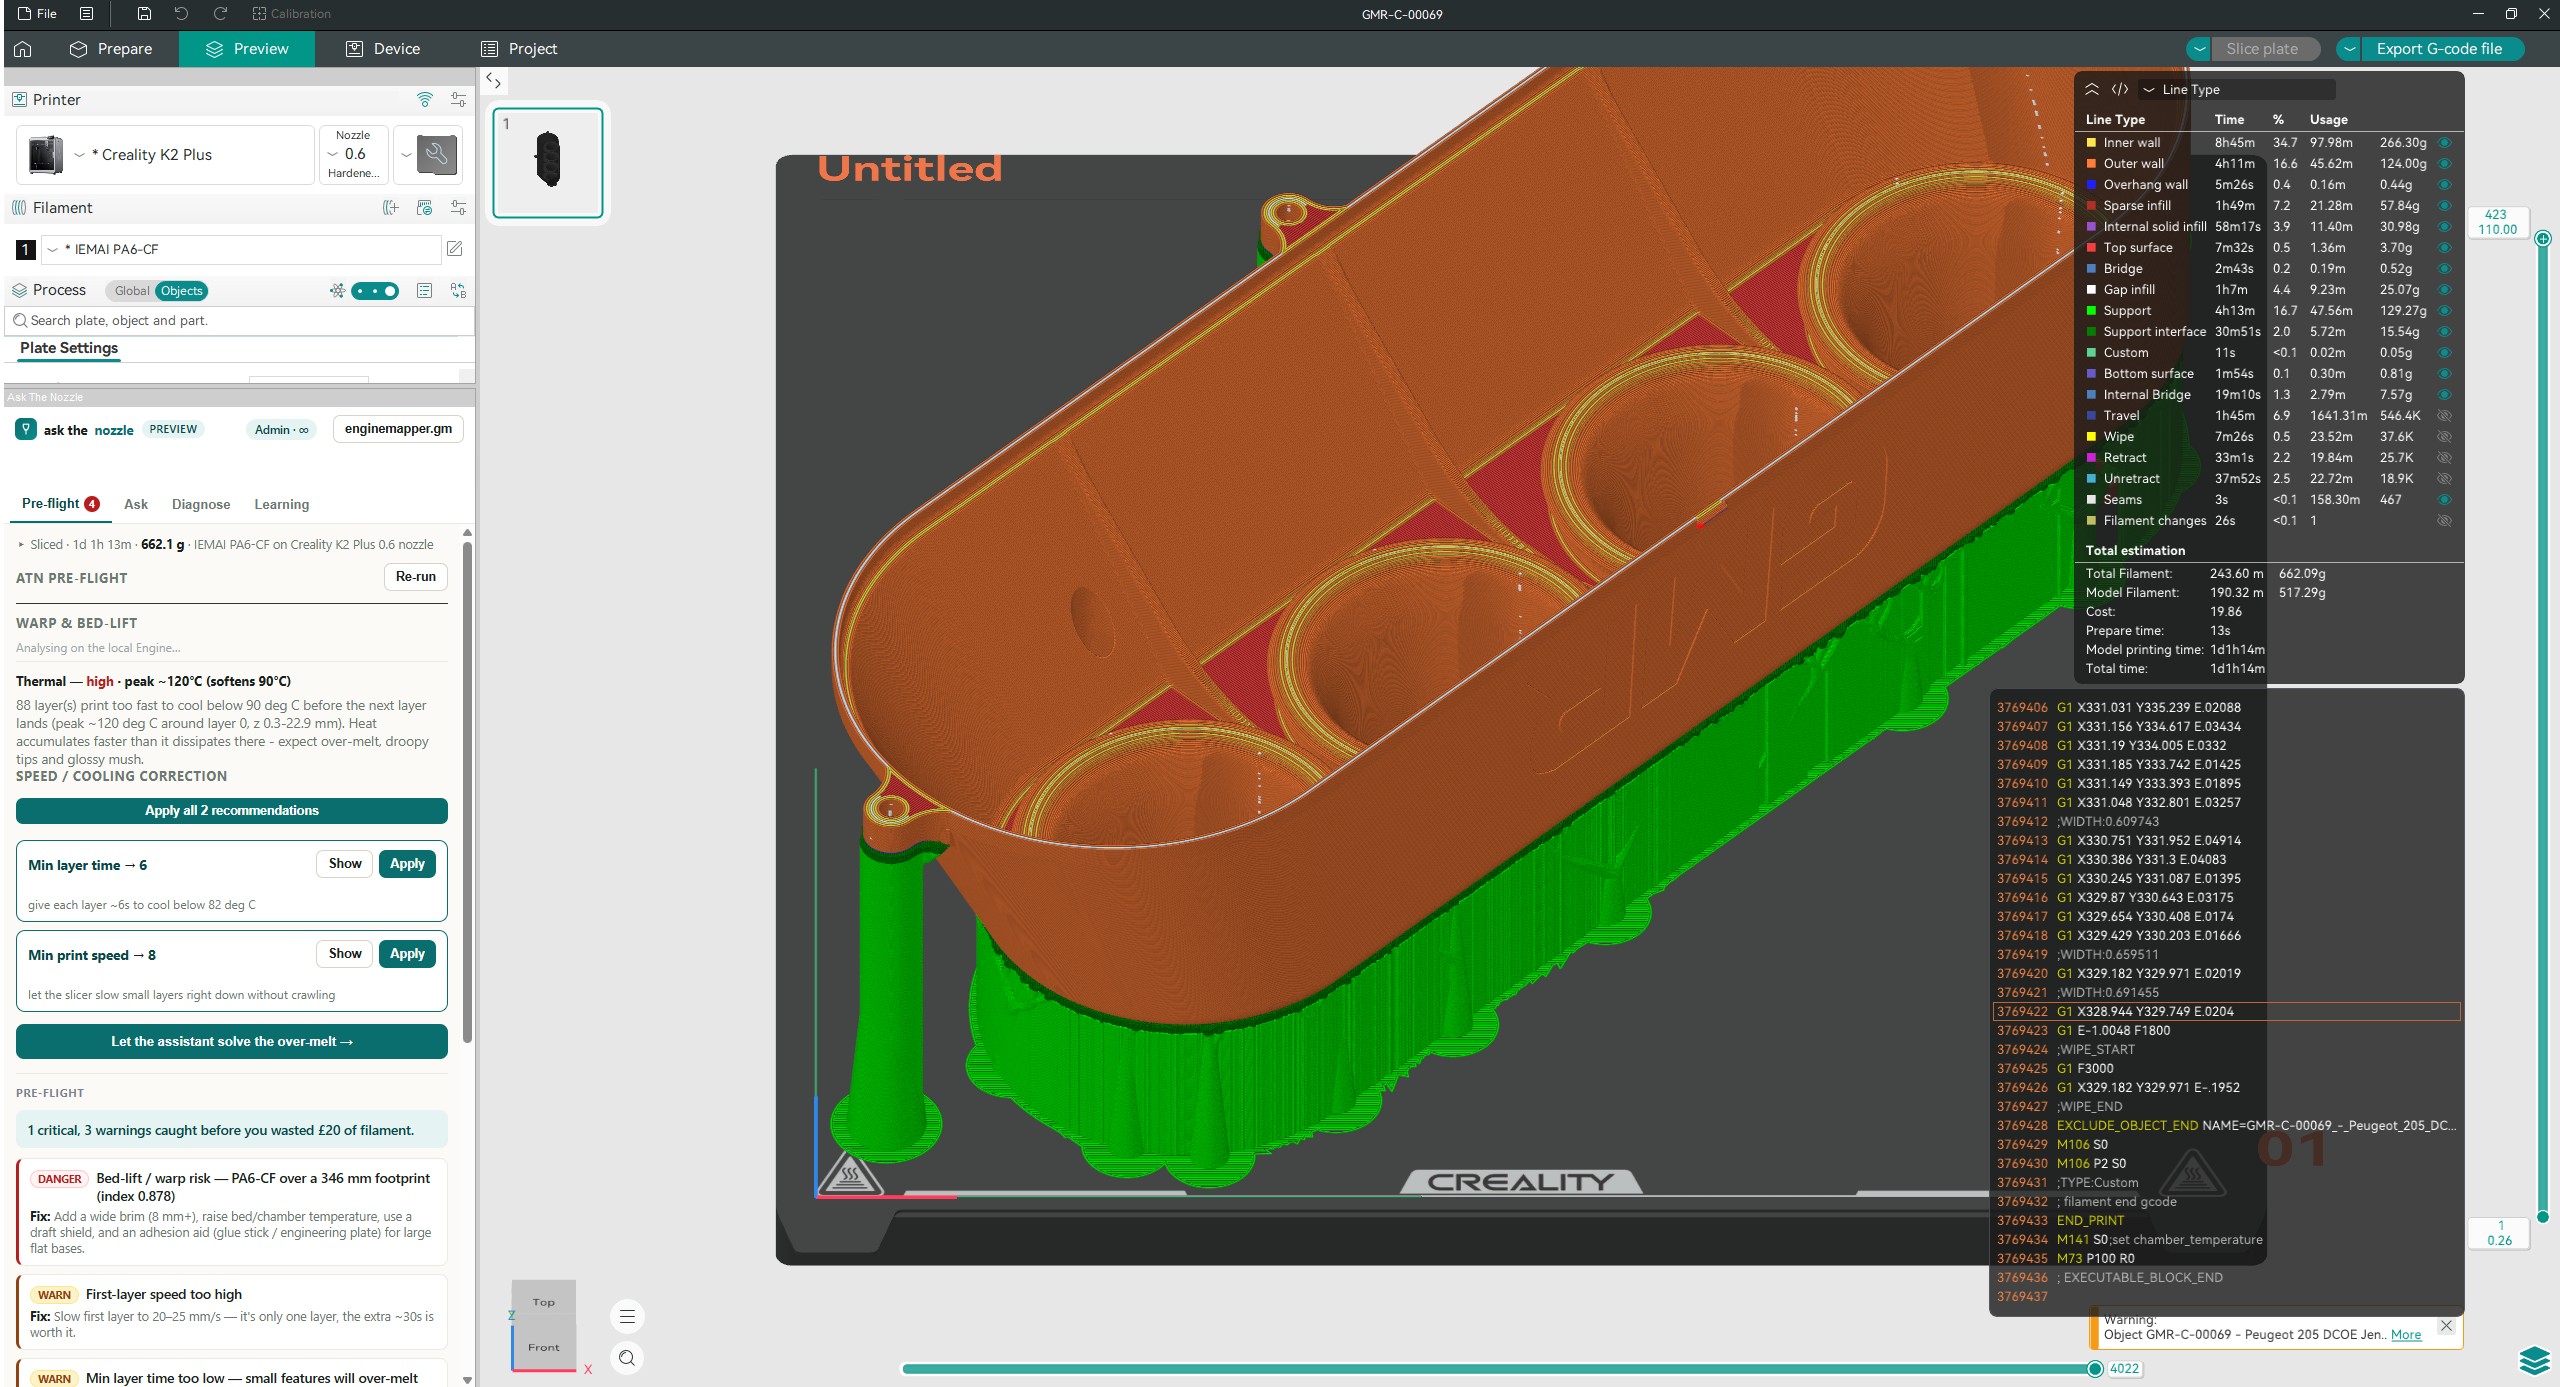
Task: Open the bed plate type dropdown arrow
Action: pos(406,155)
